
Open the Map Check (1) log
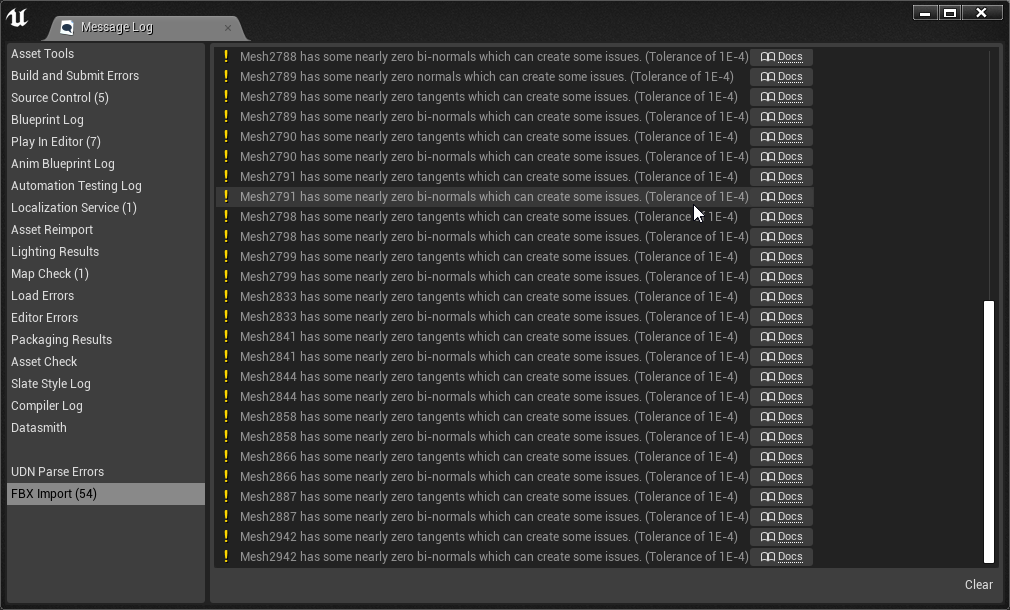point(50,273)
